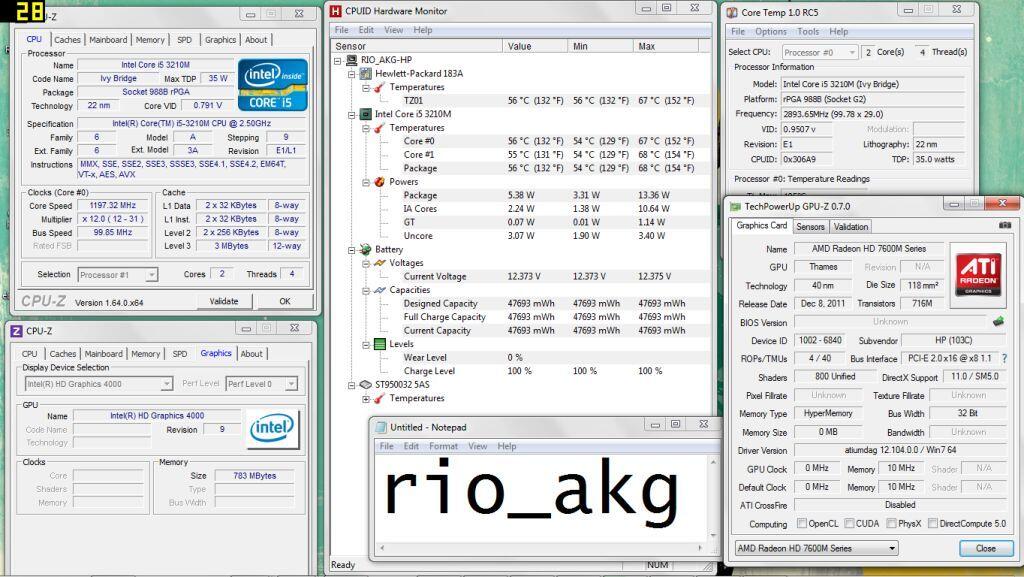Image resolution: width=1024 pixels, height=577 pixels.
Task: Switch to the Validation tab in GPU-Z
Action: (x=850, y=226)
